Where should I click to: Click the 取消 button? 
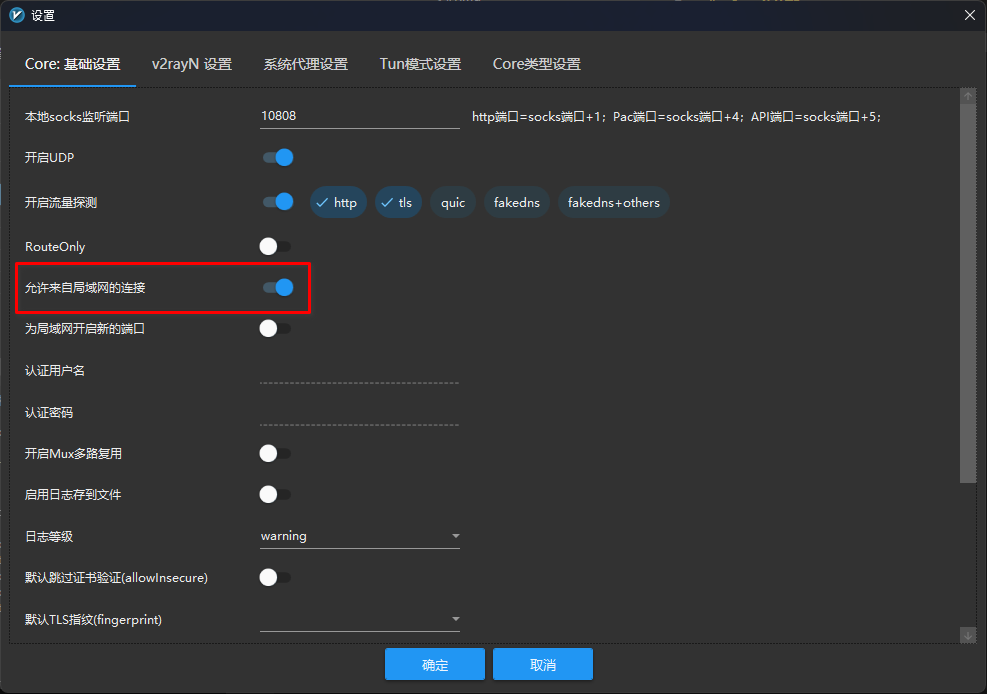point(543,665)
